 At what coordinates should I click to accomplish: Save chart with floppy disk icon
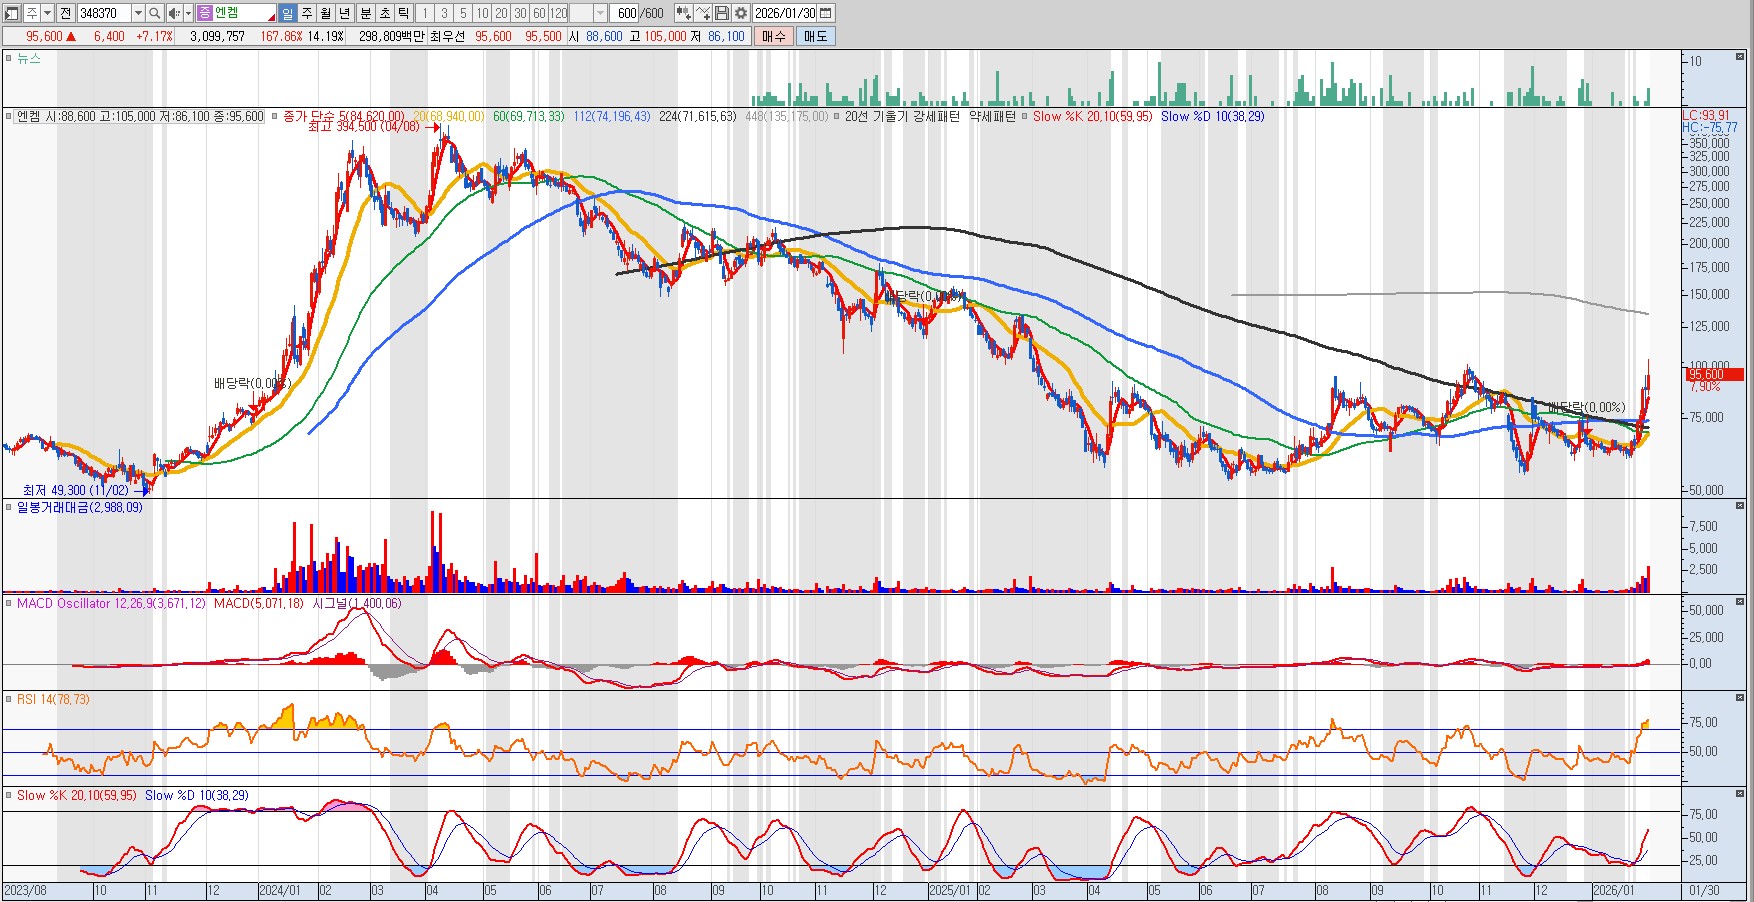721,13
